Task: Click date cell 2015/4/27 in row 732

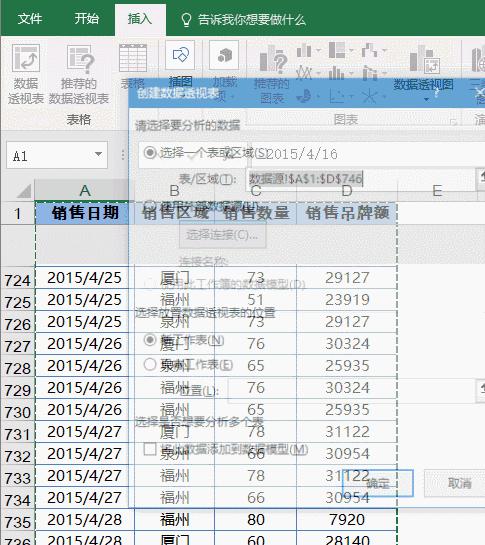Action: (x=84, y=454)
